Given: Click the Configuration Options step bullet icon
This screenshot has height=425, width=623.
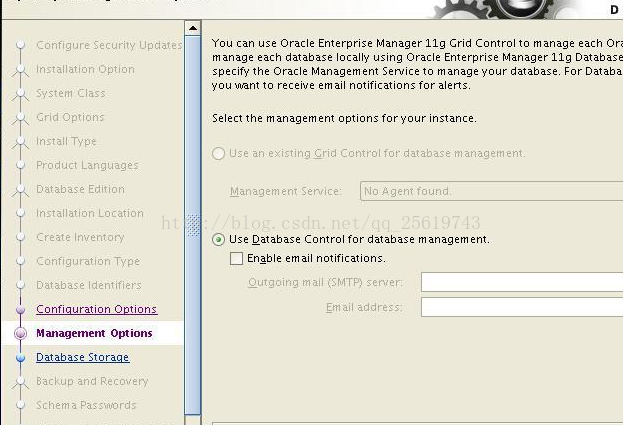Looking at the screenshot, I should coord(21,309).
